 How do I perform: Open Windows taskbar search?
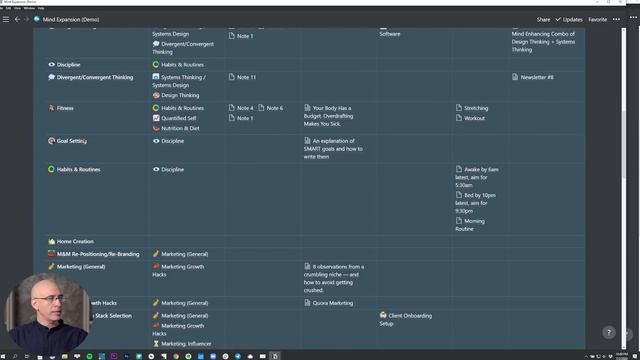(x=15, y=356)
